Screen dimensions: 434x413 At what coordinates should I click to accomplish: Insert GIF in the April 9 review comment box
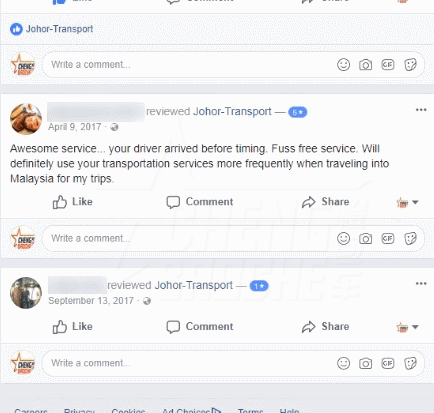(x=388, y=238)
